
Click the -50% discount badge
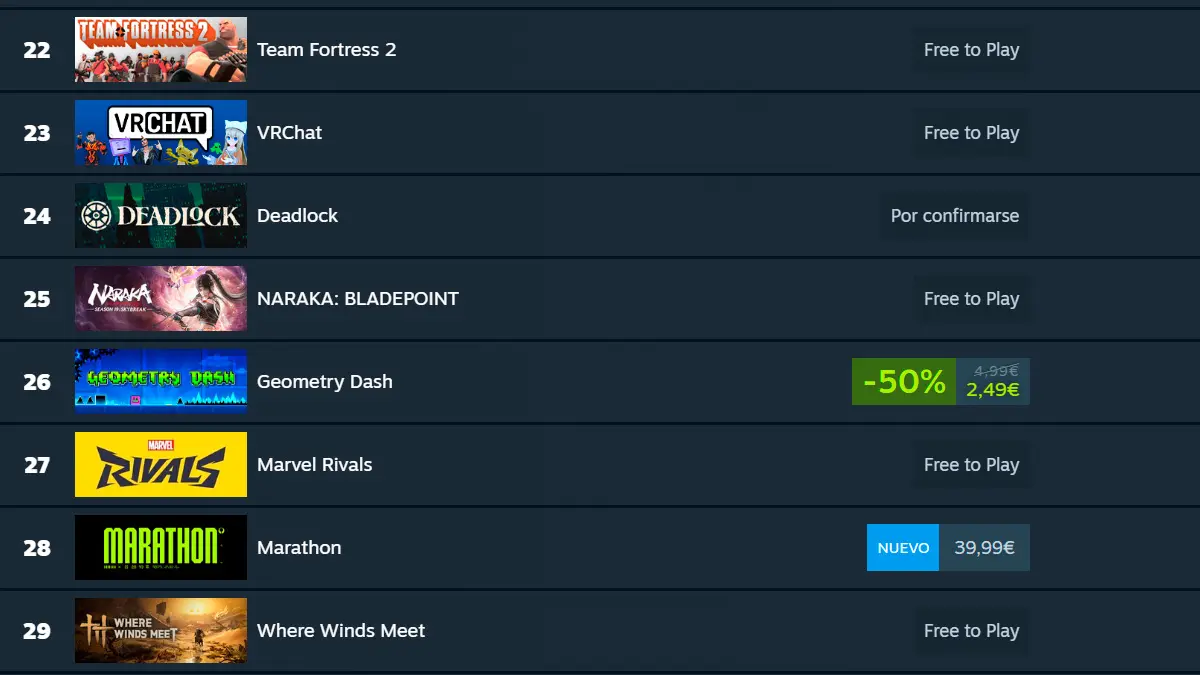point(903,382)
